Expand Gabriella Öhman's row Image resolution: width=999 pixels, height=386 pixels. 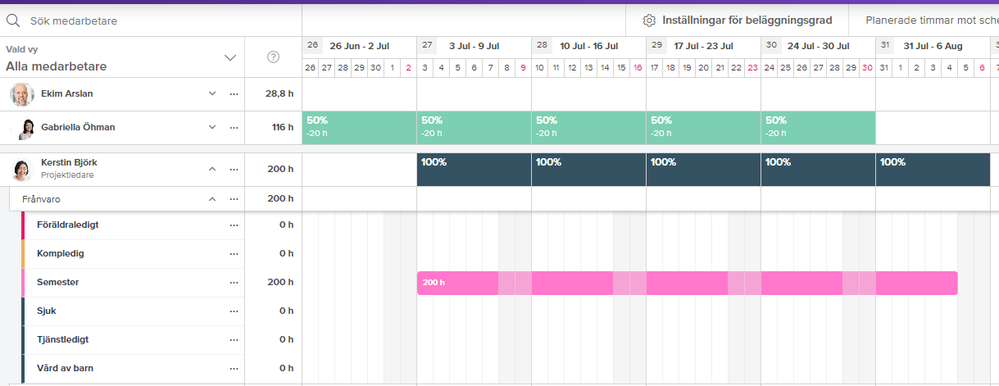[x=212, y=127]
